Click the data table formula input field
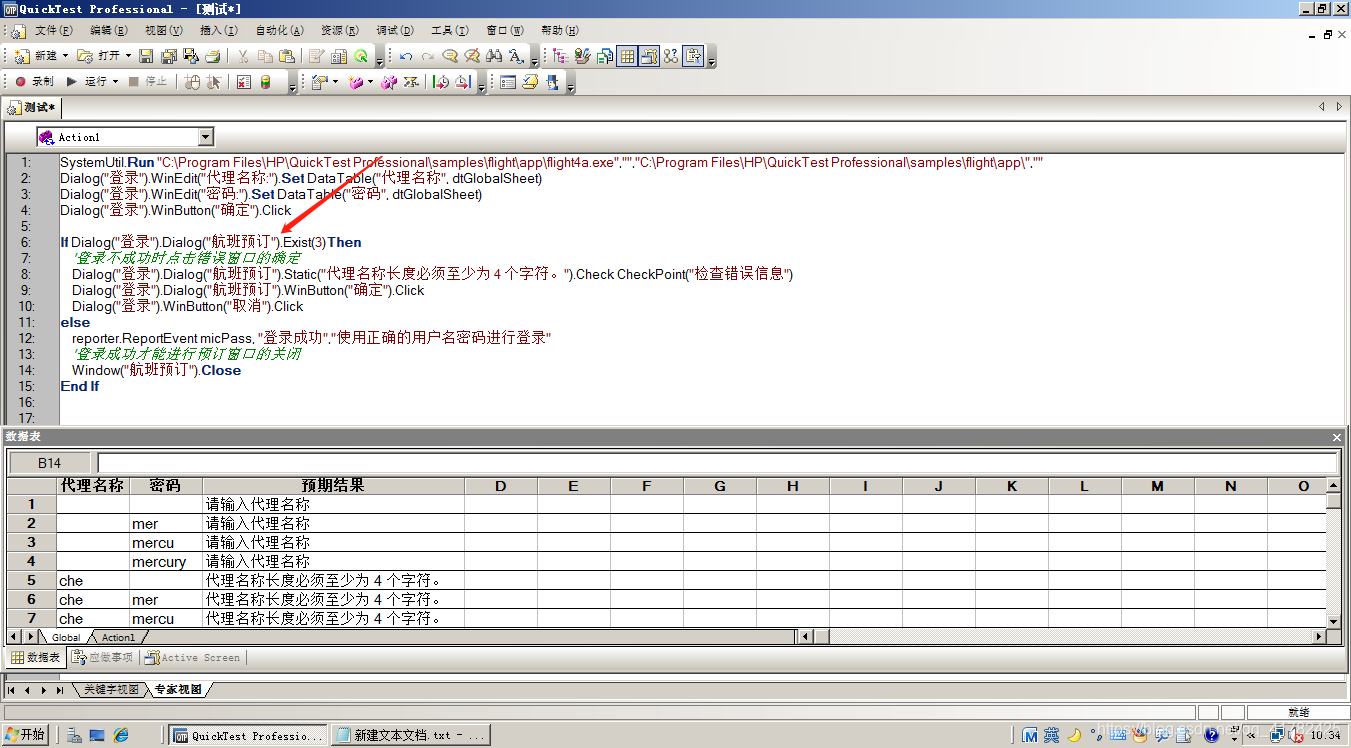This screenshot has height=748, width=1351. tap(718, 463)
